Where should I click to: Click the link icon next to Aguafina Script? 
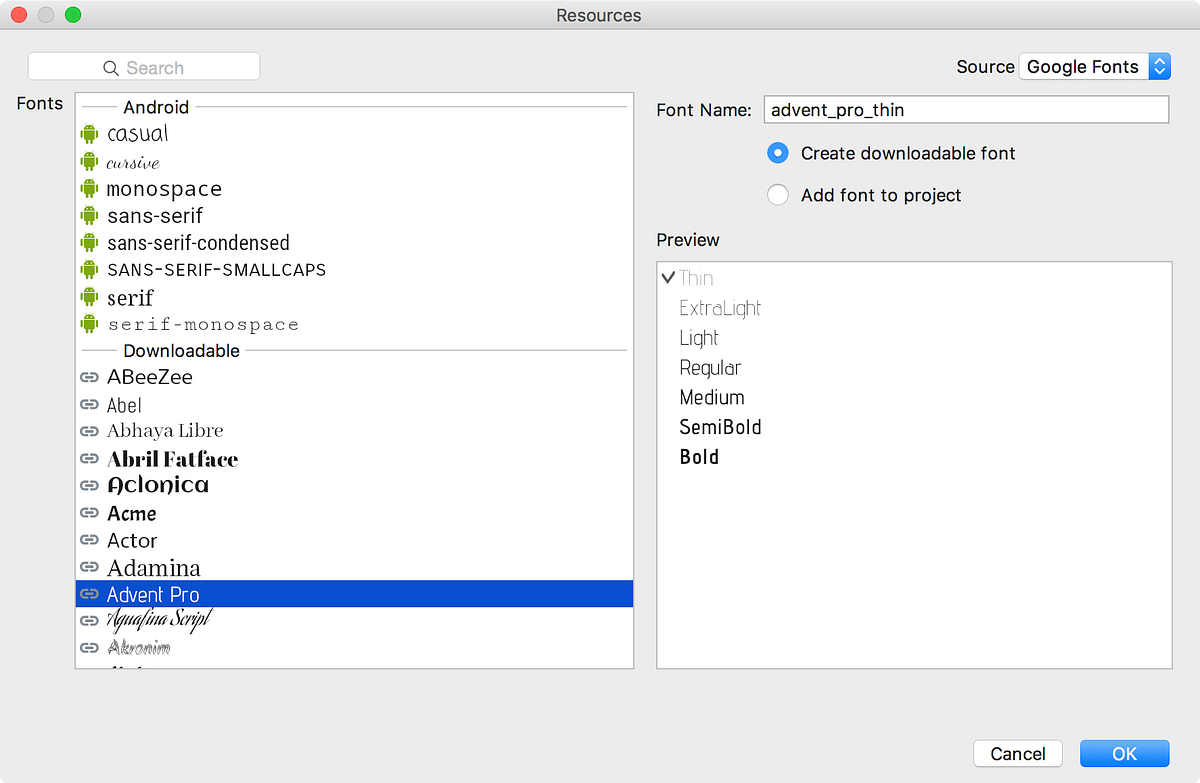[x=90, y=620]
